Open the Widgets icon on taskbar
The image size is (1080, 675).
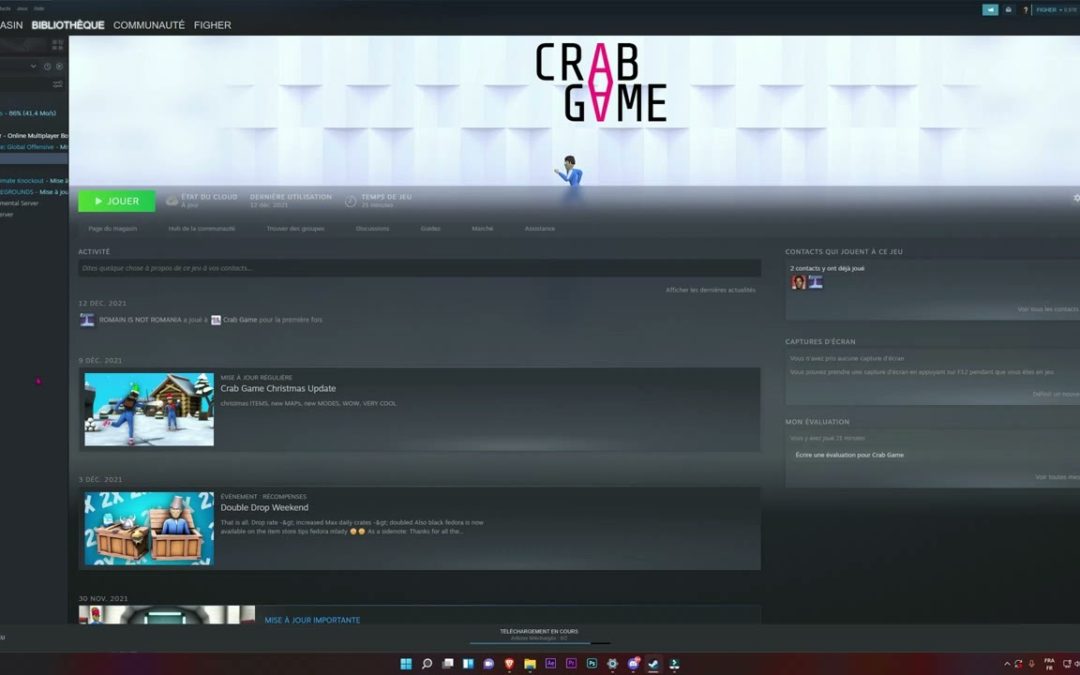click(x=468, y=664)
